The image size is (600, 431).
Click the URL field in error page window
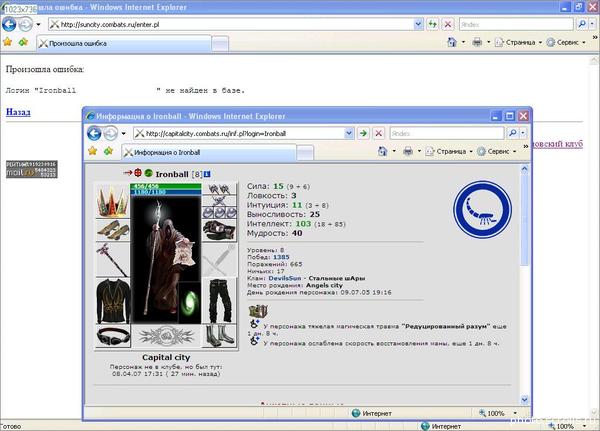[232, 24]
